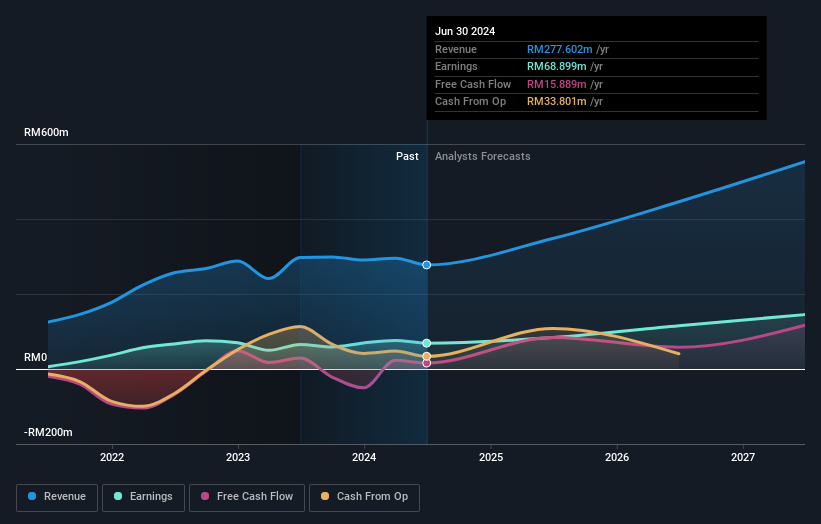
Task: Toggle the Earnings legend button
Action: [x=143, y=497]
